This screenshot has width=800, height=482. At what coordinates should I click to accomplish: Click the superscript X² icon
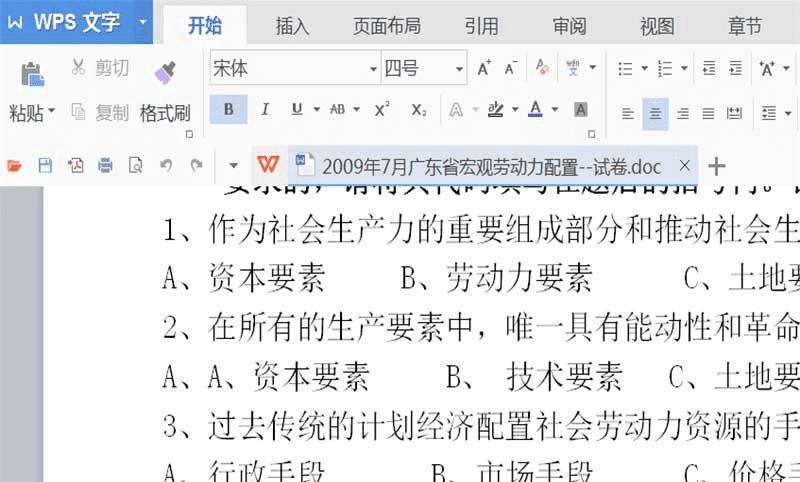[382, 110]
